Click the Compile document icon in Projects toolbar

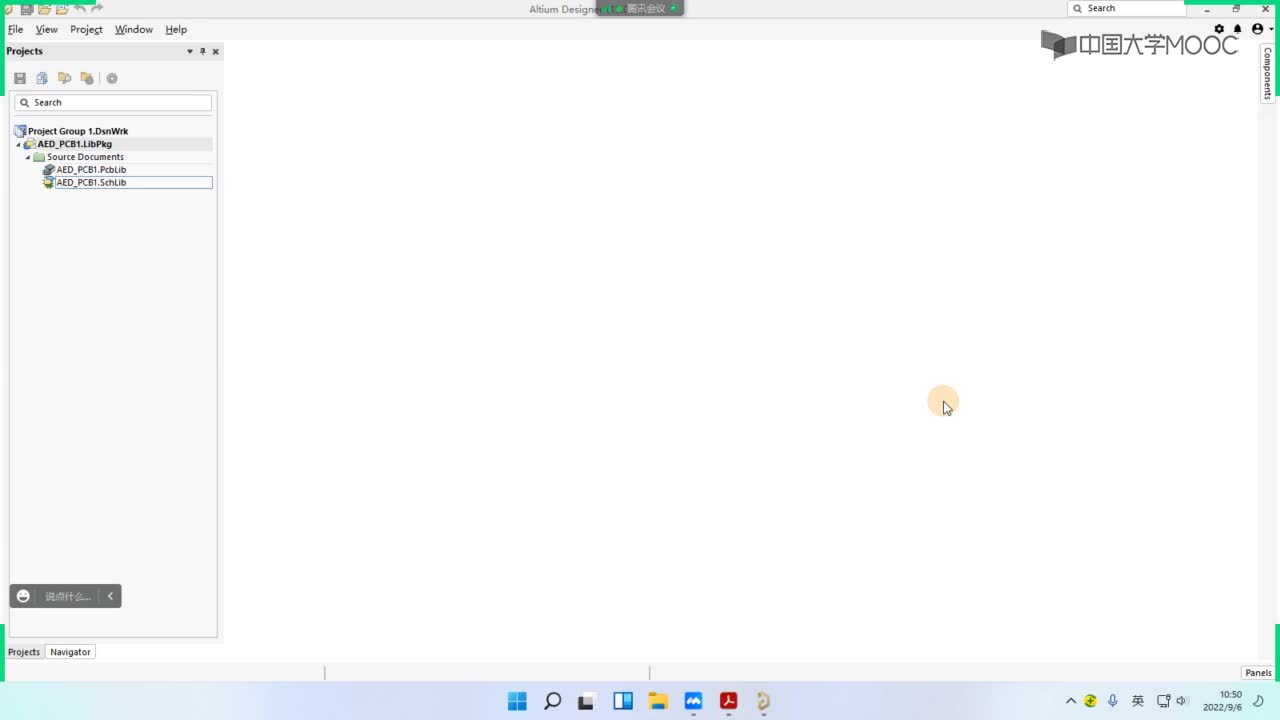click(42, 78)
